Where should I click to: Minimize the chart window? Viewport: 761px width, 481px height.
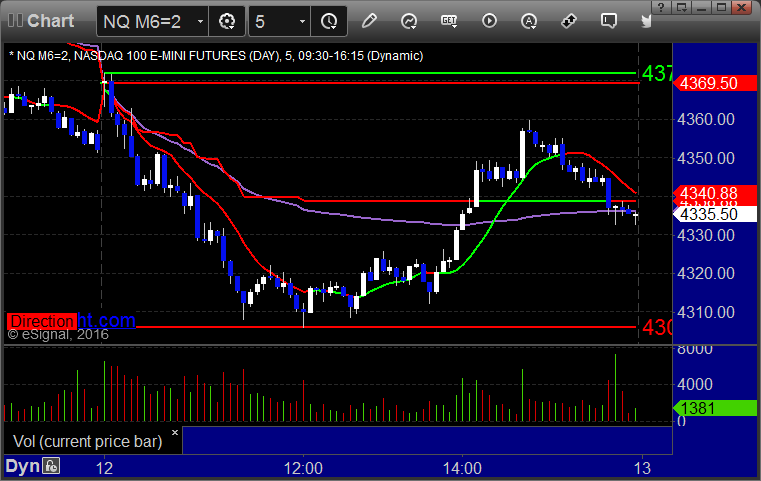tap(701, 7)
